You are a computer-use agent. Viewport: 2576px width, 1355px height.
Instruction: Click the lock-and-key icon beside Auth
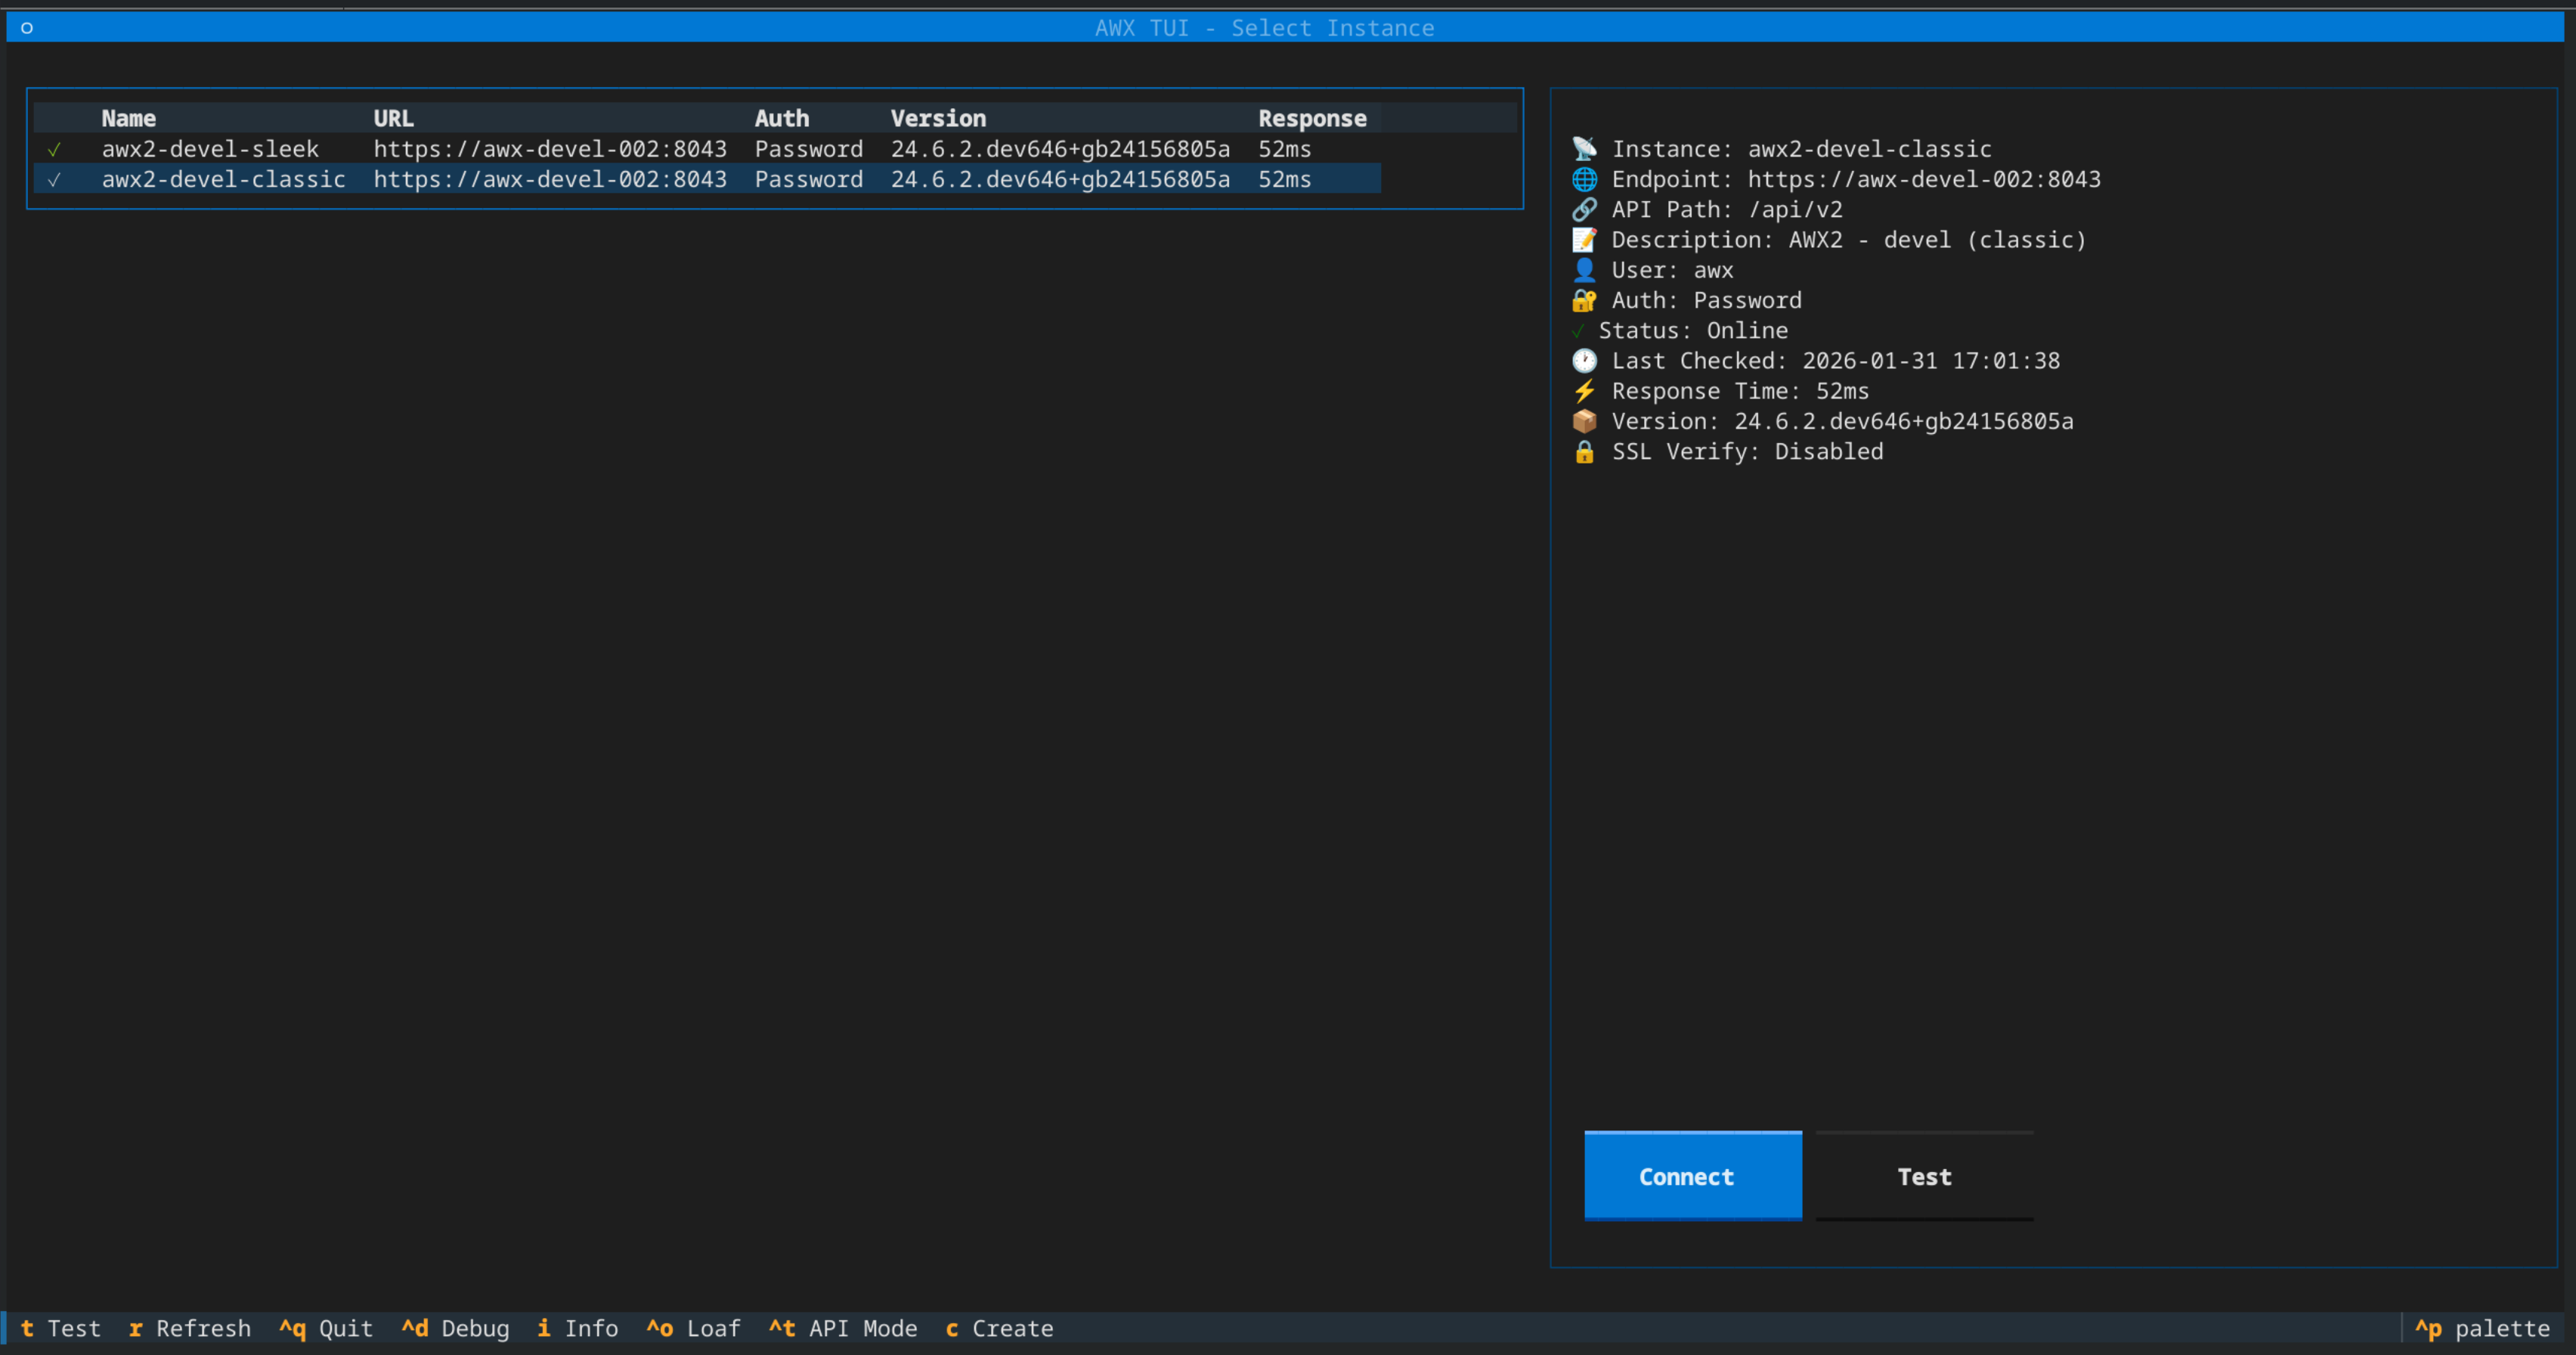(x=1584, y=300)
